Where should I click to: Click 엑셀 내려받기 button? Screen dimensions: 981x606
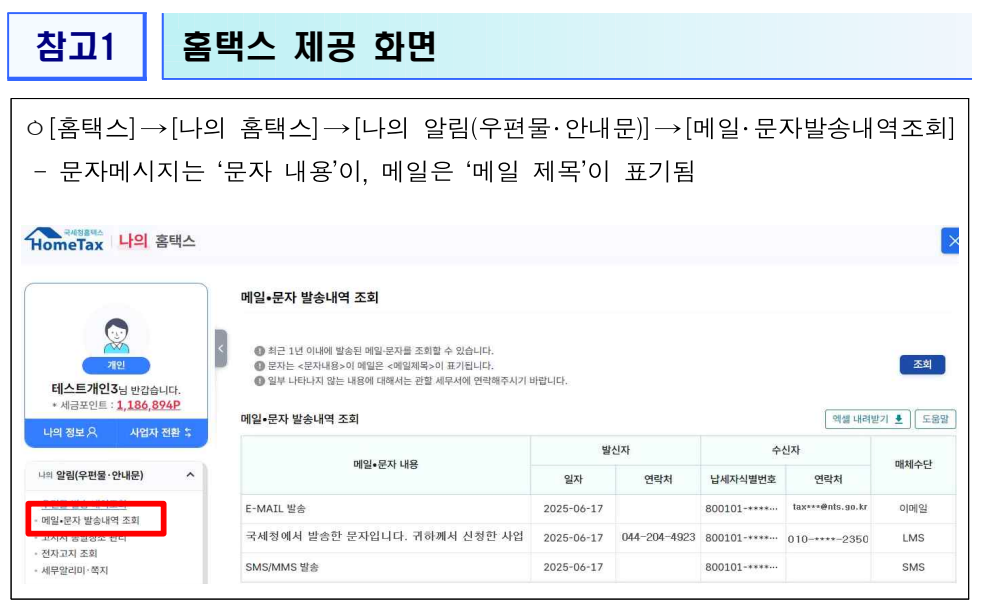(867, 419)
